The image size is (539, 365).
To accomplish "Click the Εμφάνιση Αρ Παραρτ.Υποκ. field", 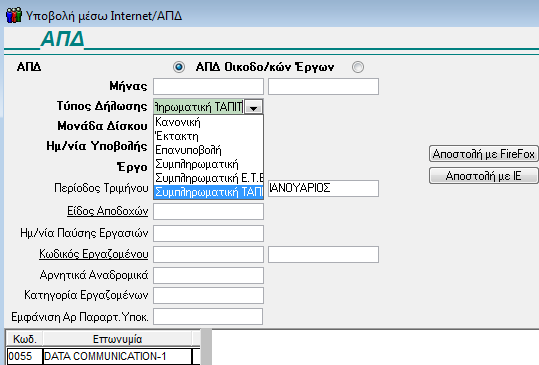I will [208, 317].
